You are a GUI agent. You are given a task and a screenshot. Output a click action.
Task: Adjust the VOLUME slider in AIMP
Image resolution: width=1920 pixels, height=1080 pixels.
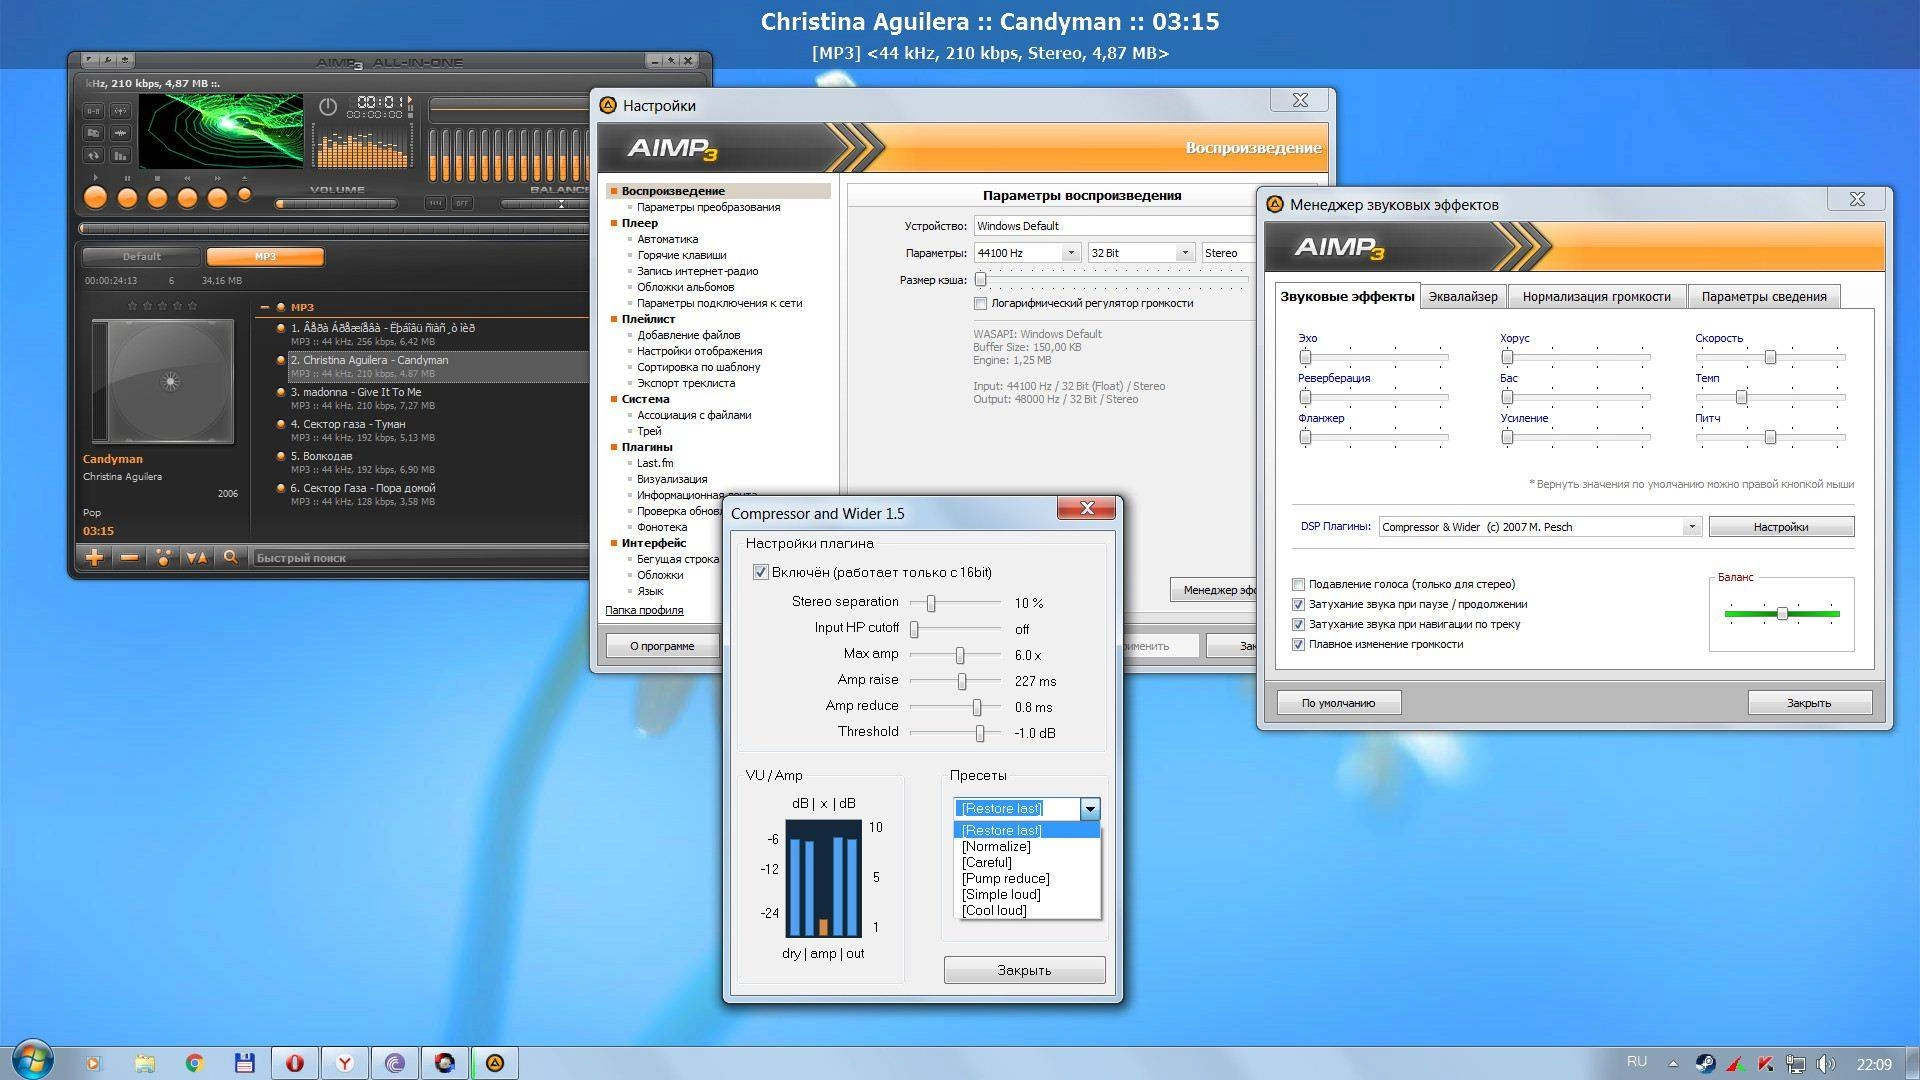tap(337, 204)
